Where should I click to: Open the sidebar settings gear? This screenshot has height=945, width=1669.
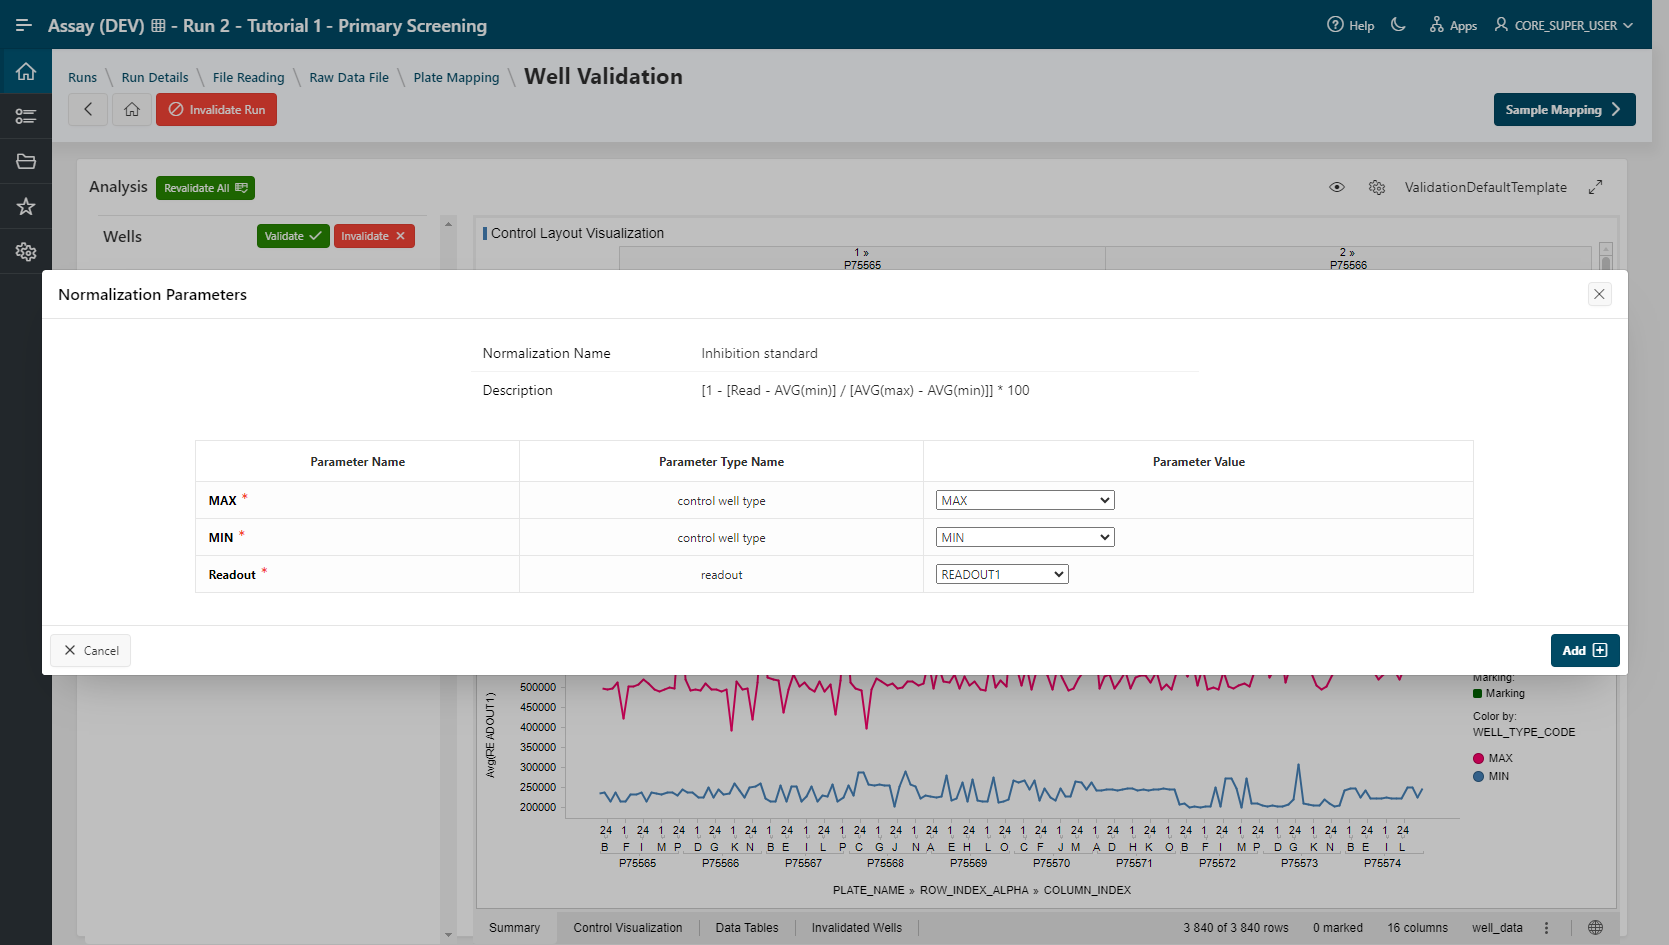pyautogui.click(x=26, y=252)
